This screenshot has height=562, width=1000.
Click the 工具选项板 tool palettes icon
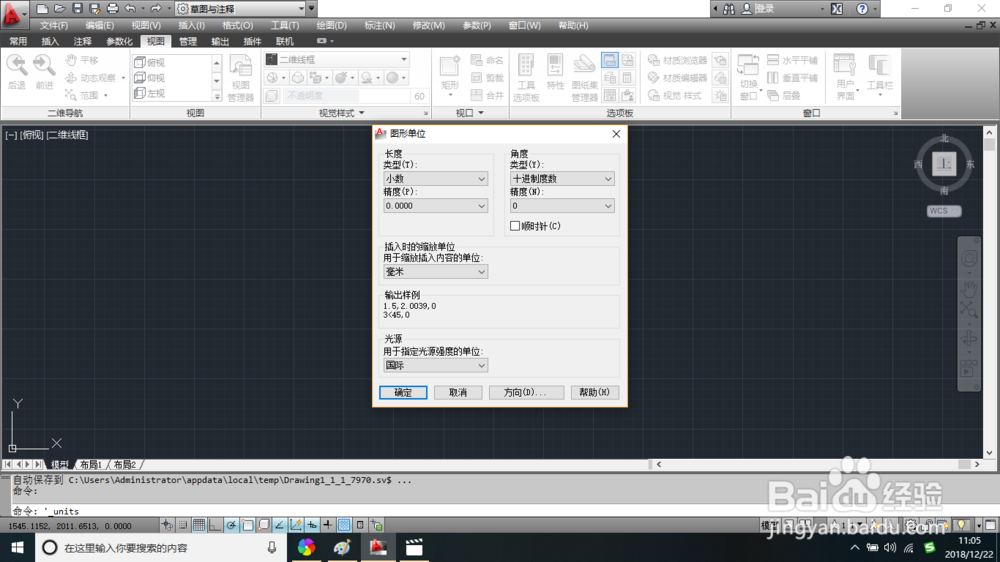(x=526, y=78)
